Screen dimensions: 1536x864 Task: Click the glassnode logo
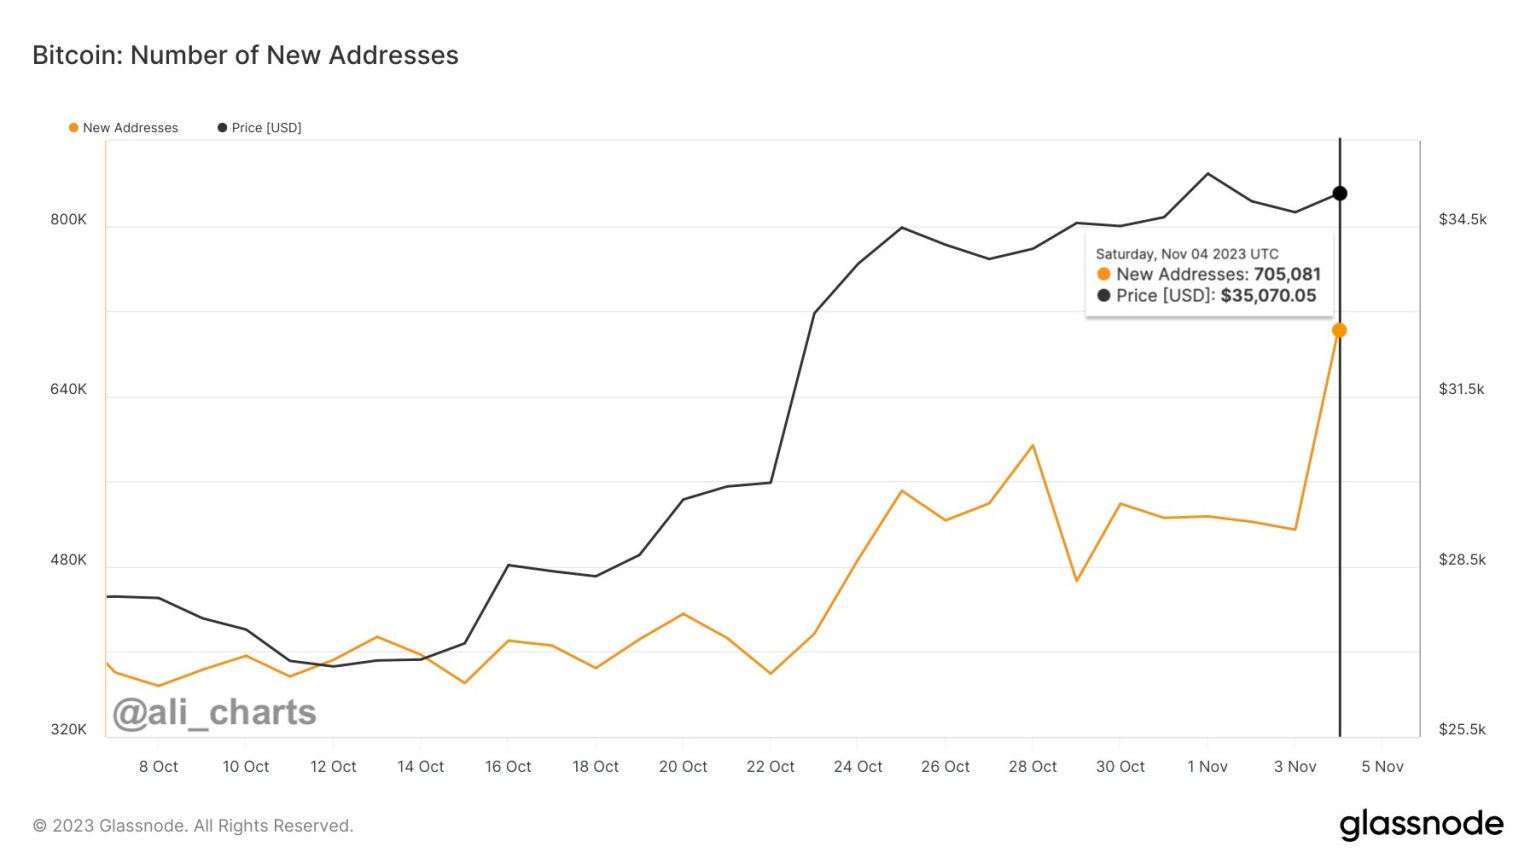pos(1424,823)
